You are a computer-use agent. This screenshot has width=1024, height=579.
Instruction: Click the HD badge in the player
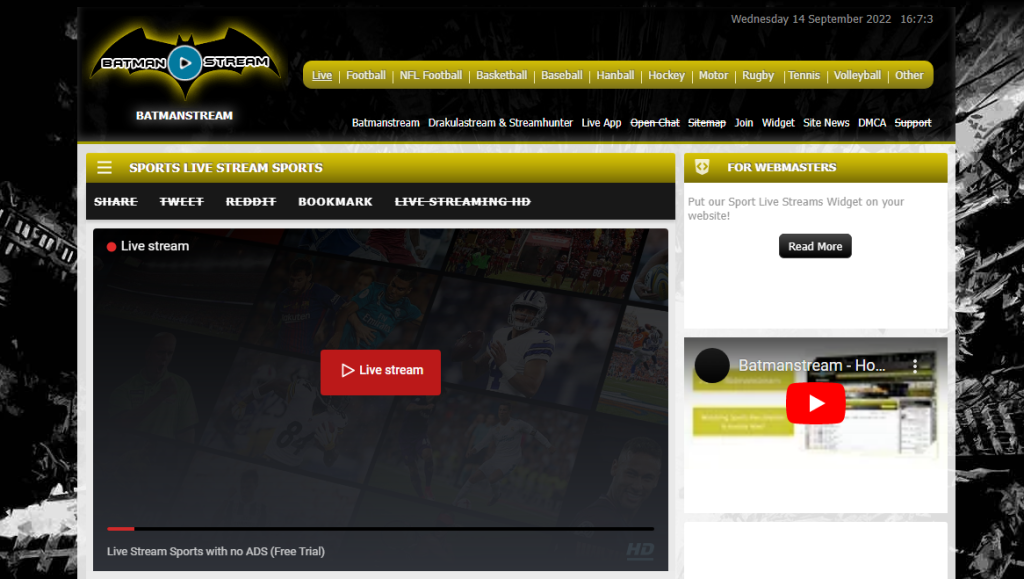[x=640, y=550]
